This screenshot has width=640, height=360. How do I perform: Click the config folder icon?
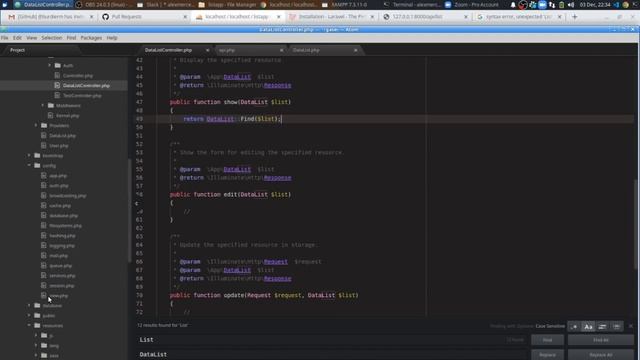[x=37, y=165]
